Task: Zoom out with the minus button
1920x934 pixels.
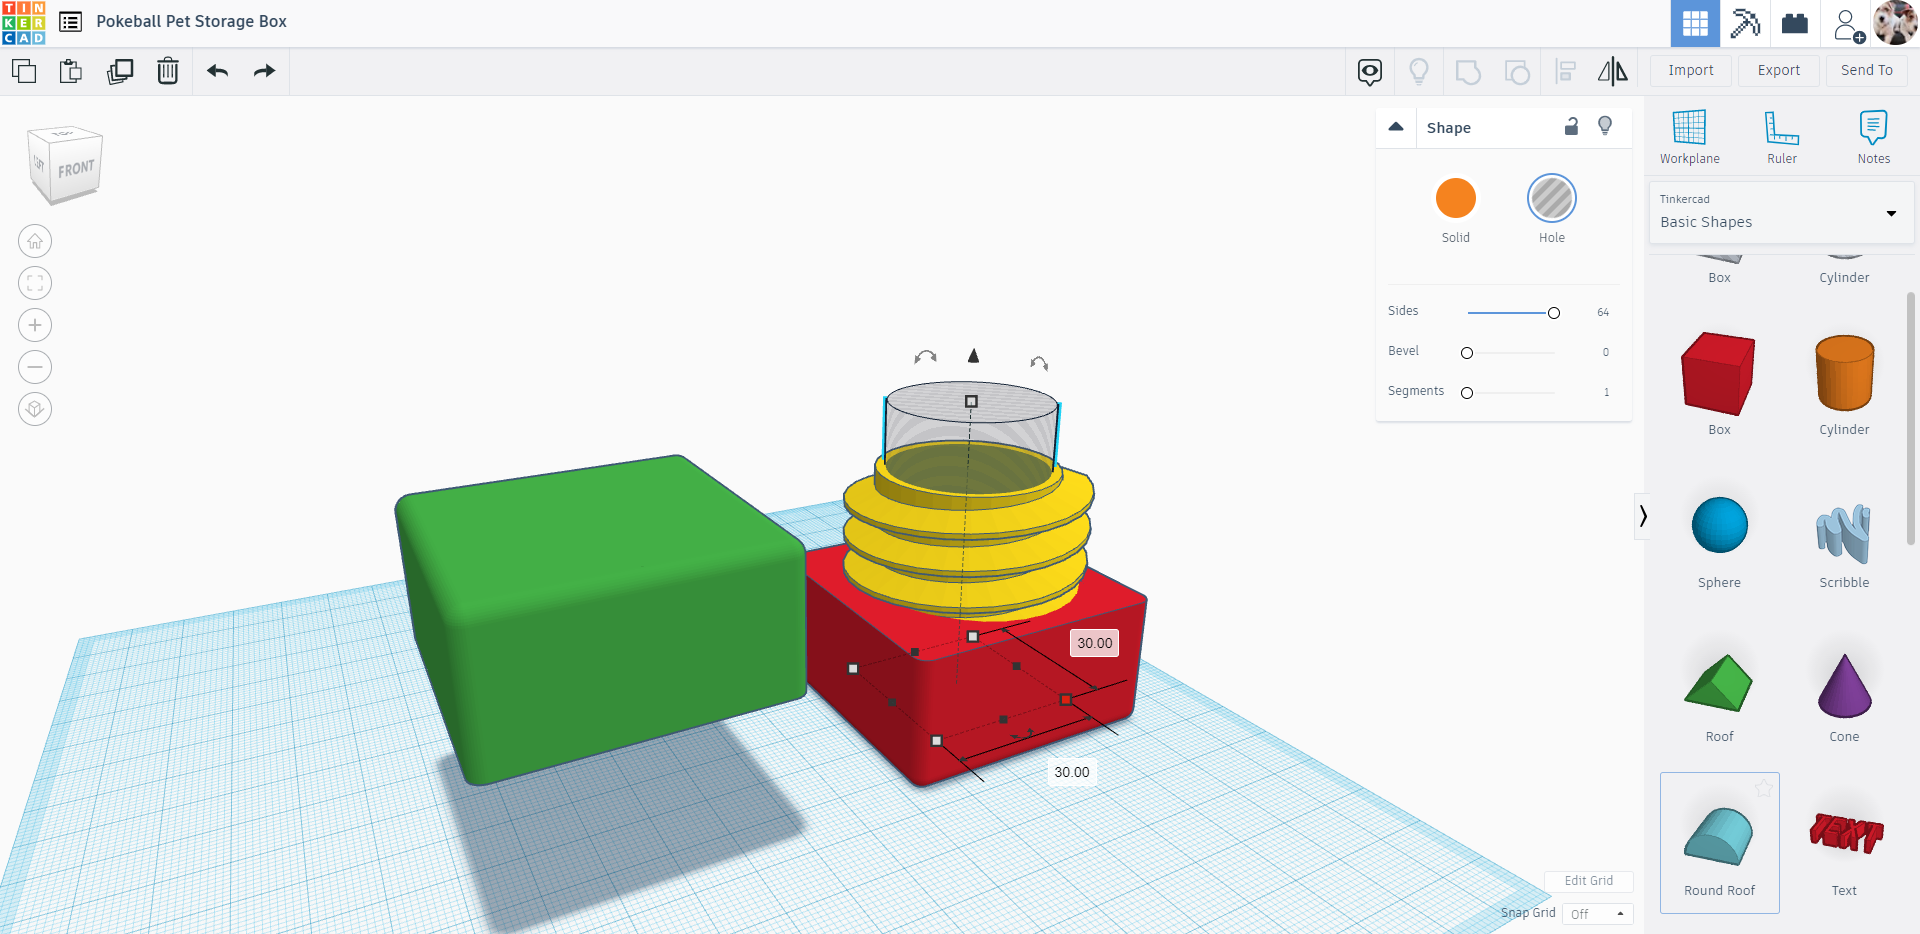Action: [x=35, y=367]
